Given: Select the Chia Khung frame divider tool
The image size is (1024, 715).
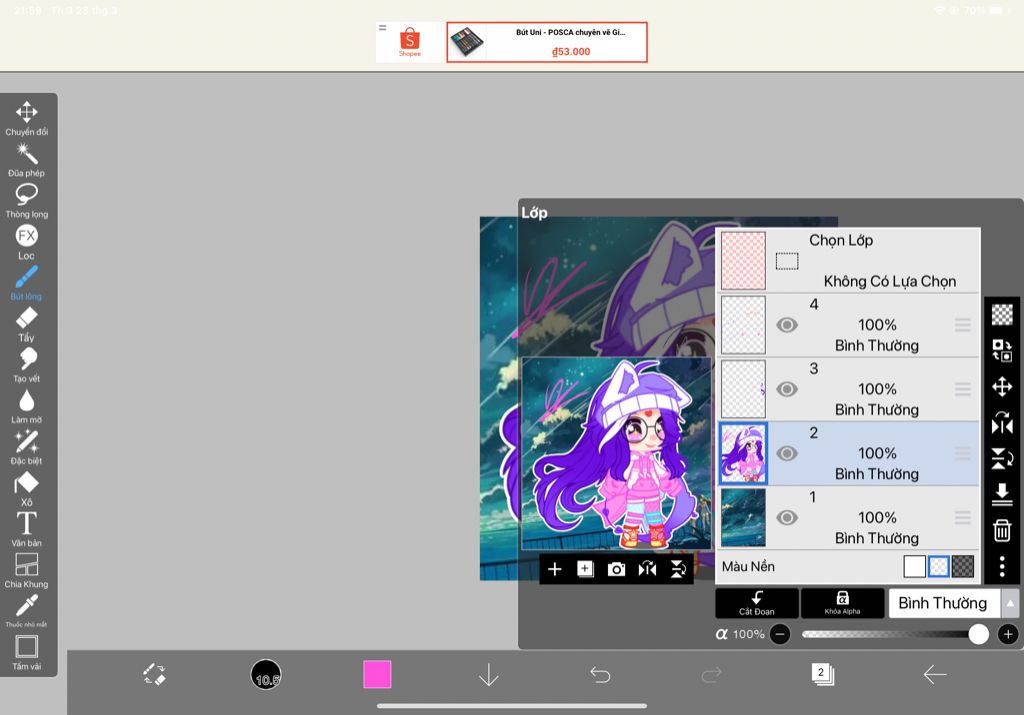Looking at the screenshot, I should (x=26, y=571).
